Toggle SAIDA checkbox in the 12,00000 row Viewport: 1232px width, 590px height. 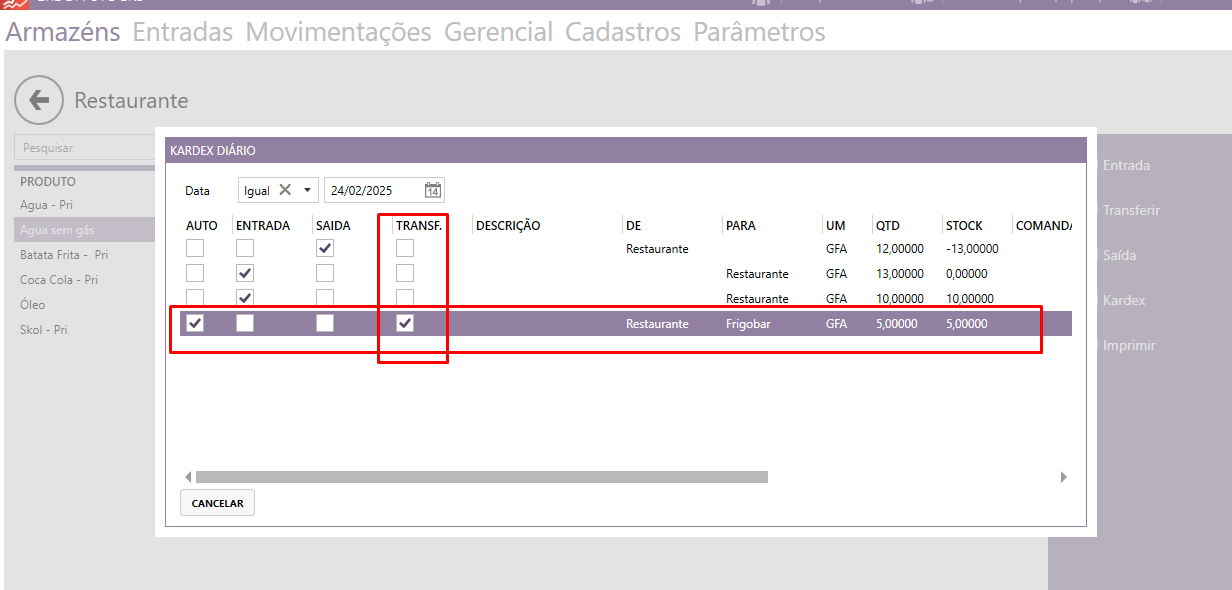tap(325, 248)
